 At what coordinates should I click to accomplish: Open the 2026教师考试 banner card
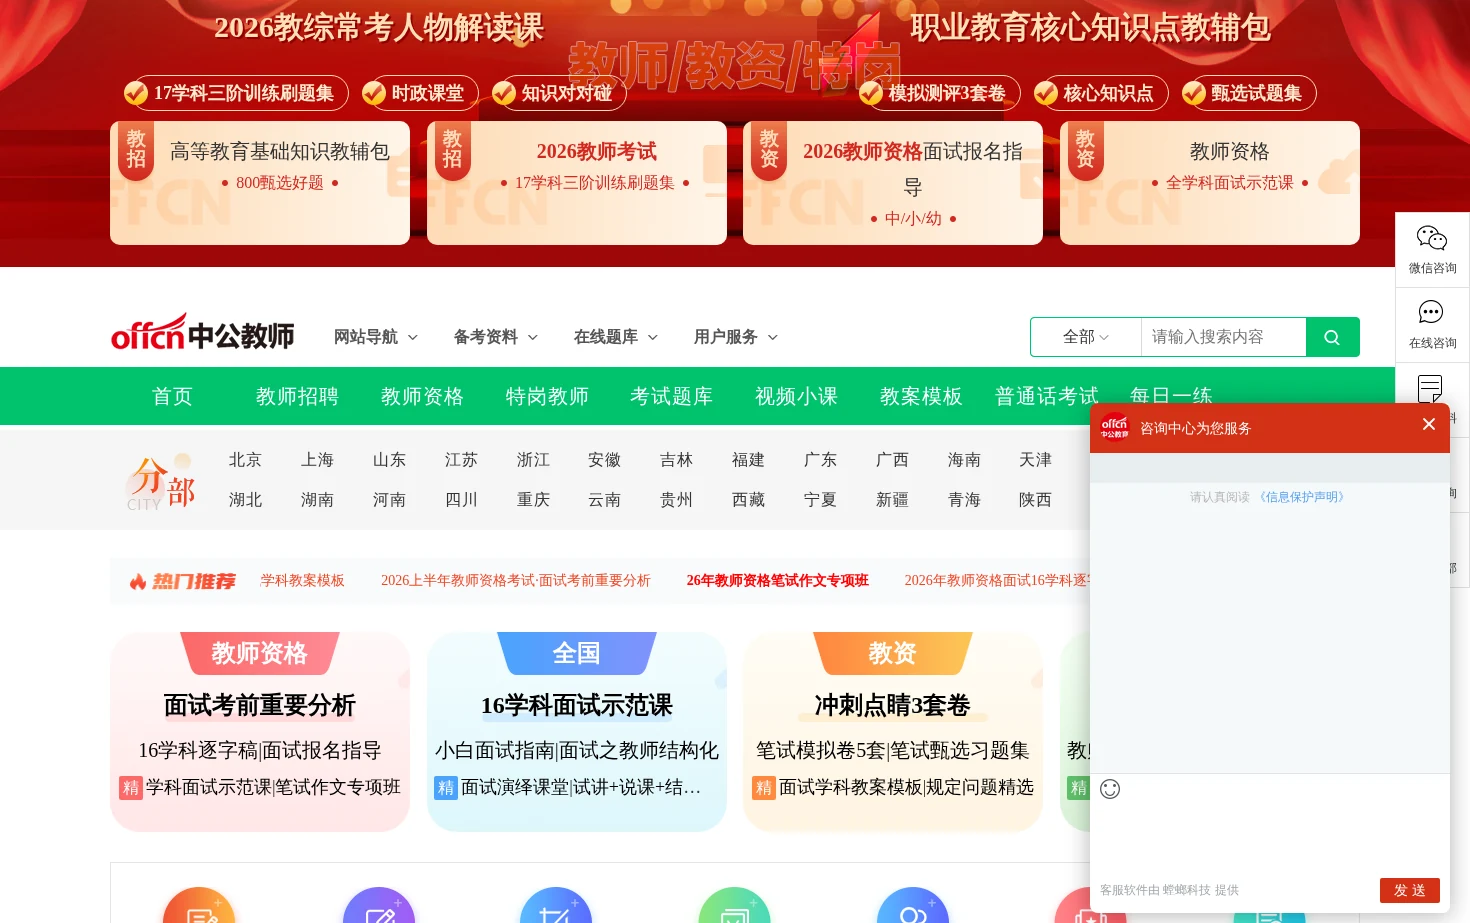tap(577, 183)
